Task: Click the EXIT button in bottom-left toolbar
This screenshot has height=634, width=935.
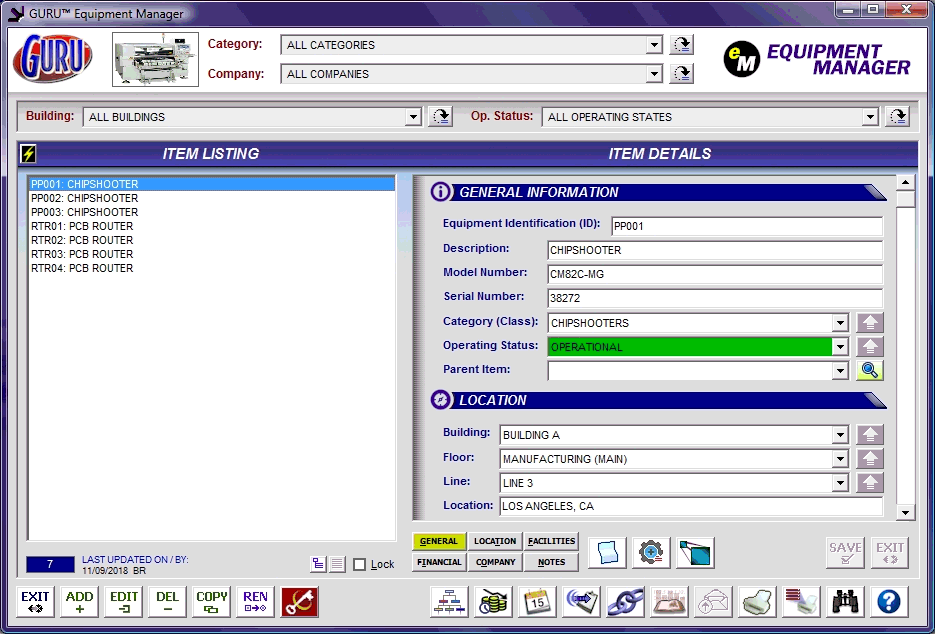Action: (x=35, y=602)
